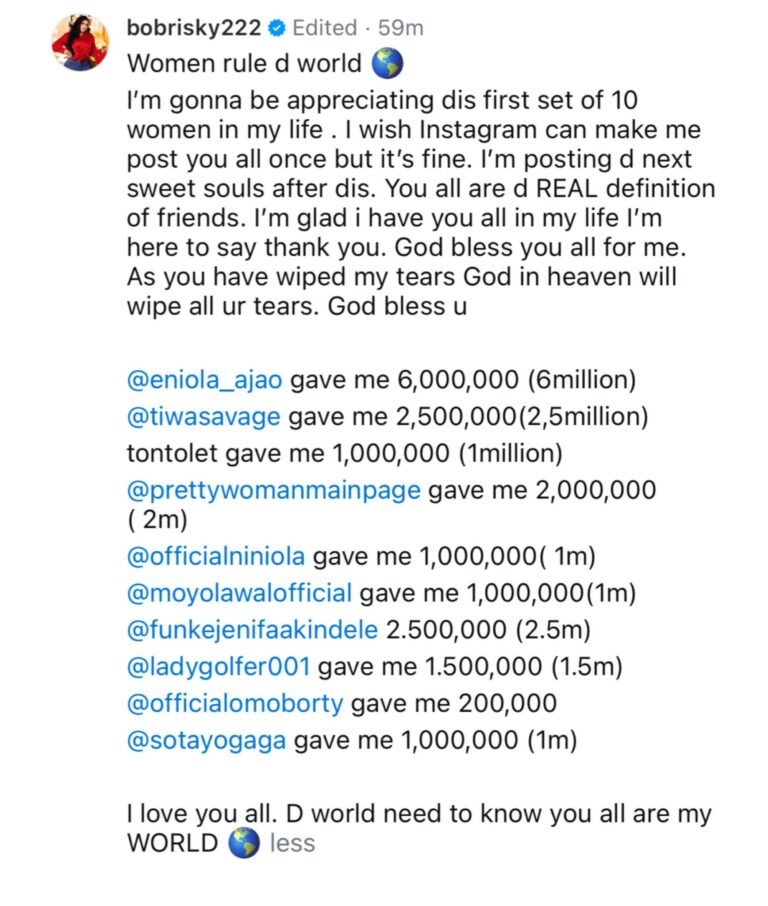Visit the @moyolawalofficial profile link
Screen dimensions: 768x906
[x=239, y=593]
